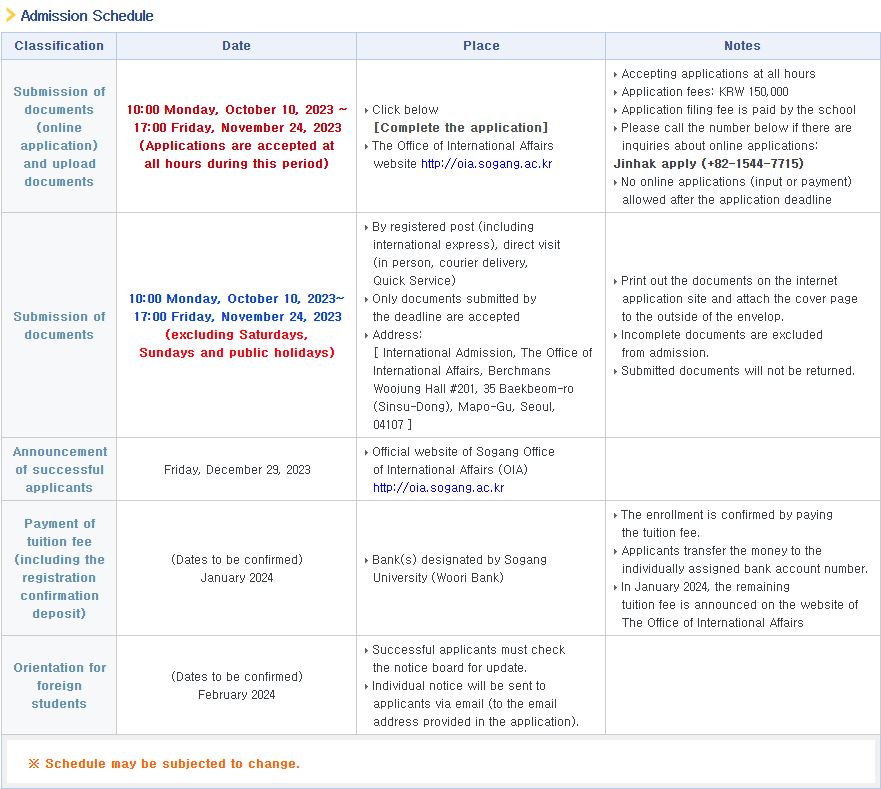Select "Application filing fee is paid by the school"
Screen dimensions: 881x789
click(x=738, y=110)
